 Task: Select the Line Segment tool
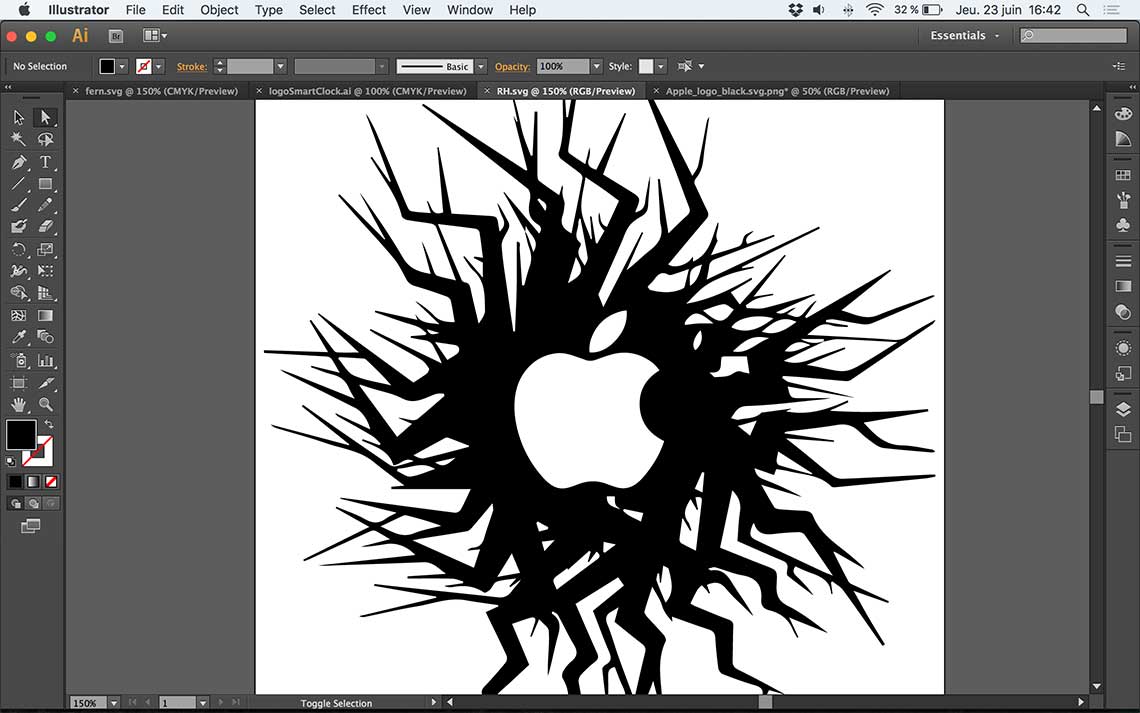19,184
